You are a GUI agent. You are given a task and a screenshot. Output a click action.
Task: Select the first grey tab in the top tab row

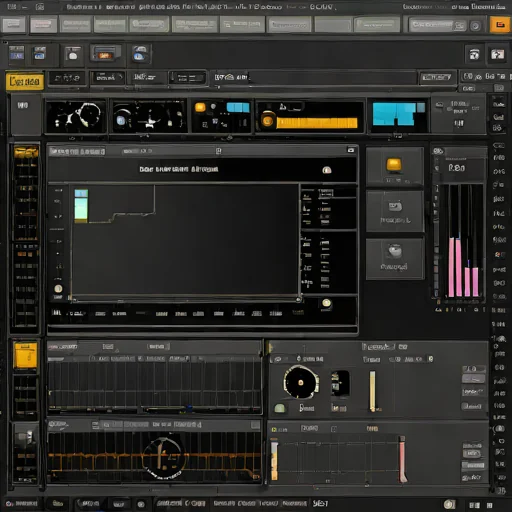point(14,24)
